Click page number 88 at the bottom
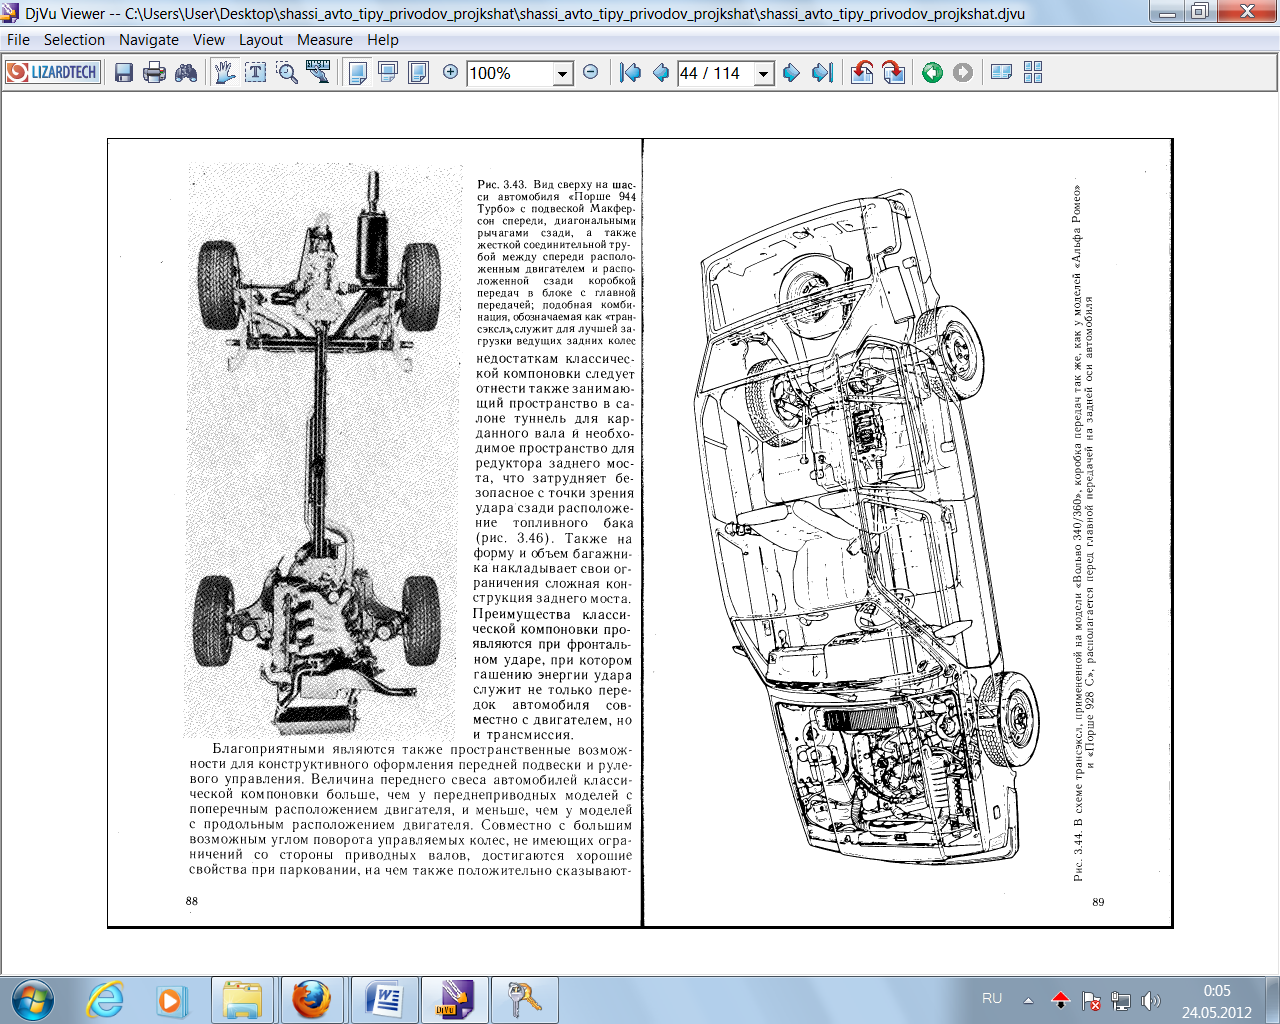1280x1024 pixels. click(x=192, y=901)
